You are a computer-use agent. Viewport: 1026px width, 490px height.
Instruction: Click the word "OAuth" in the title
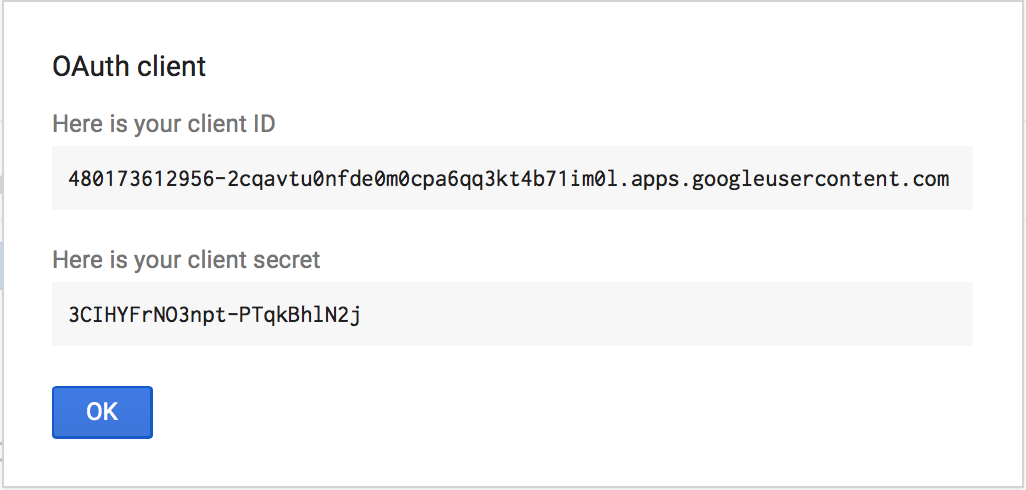pos(90,67)
